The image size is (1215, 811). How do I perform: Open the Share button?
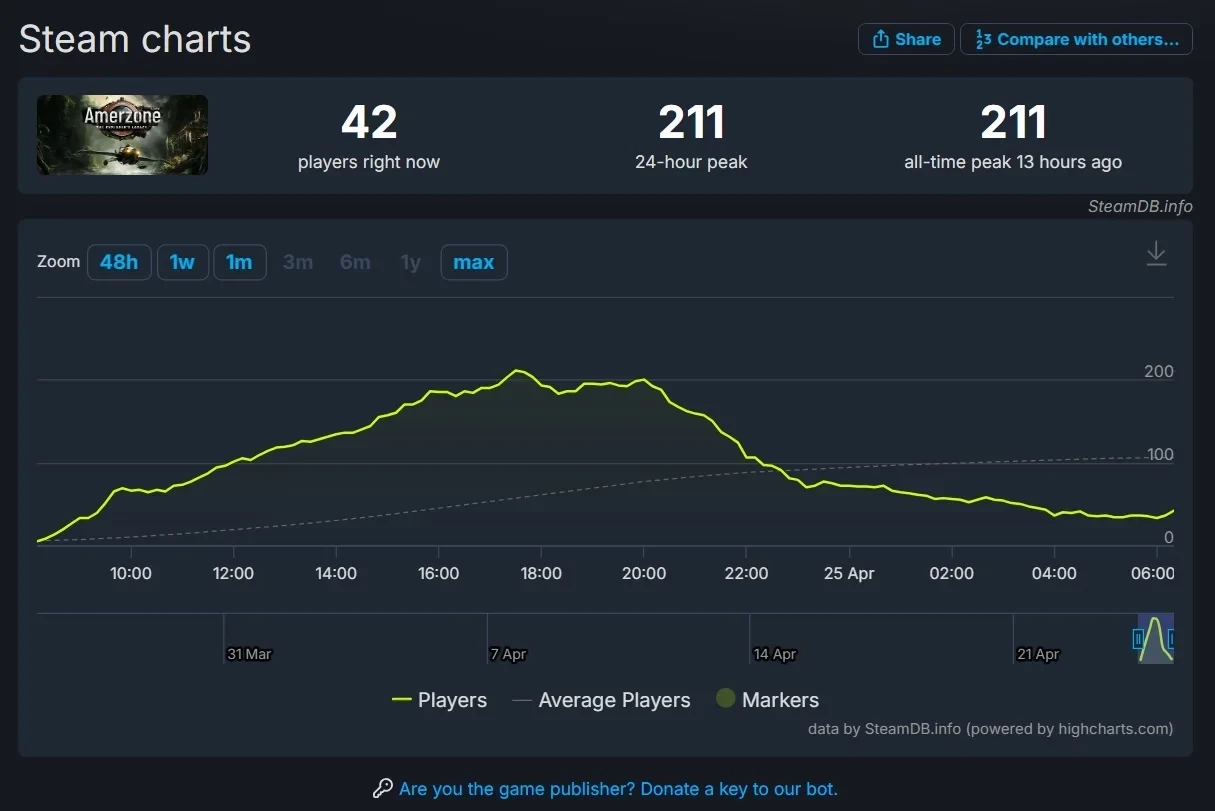(906, 39)
